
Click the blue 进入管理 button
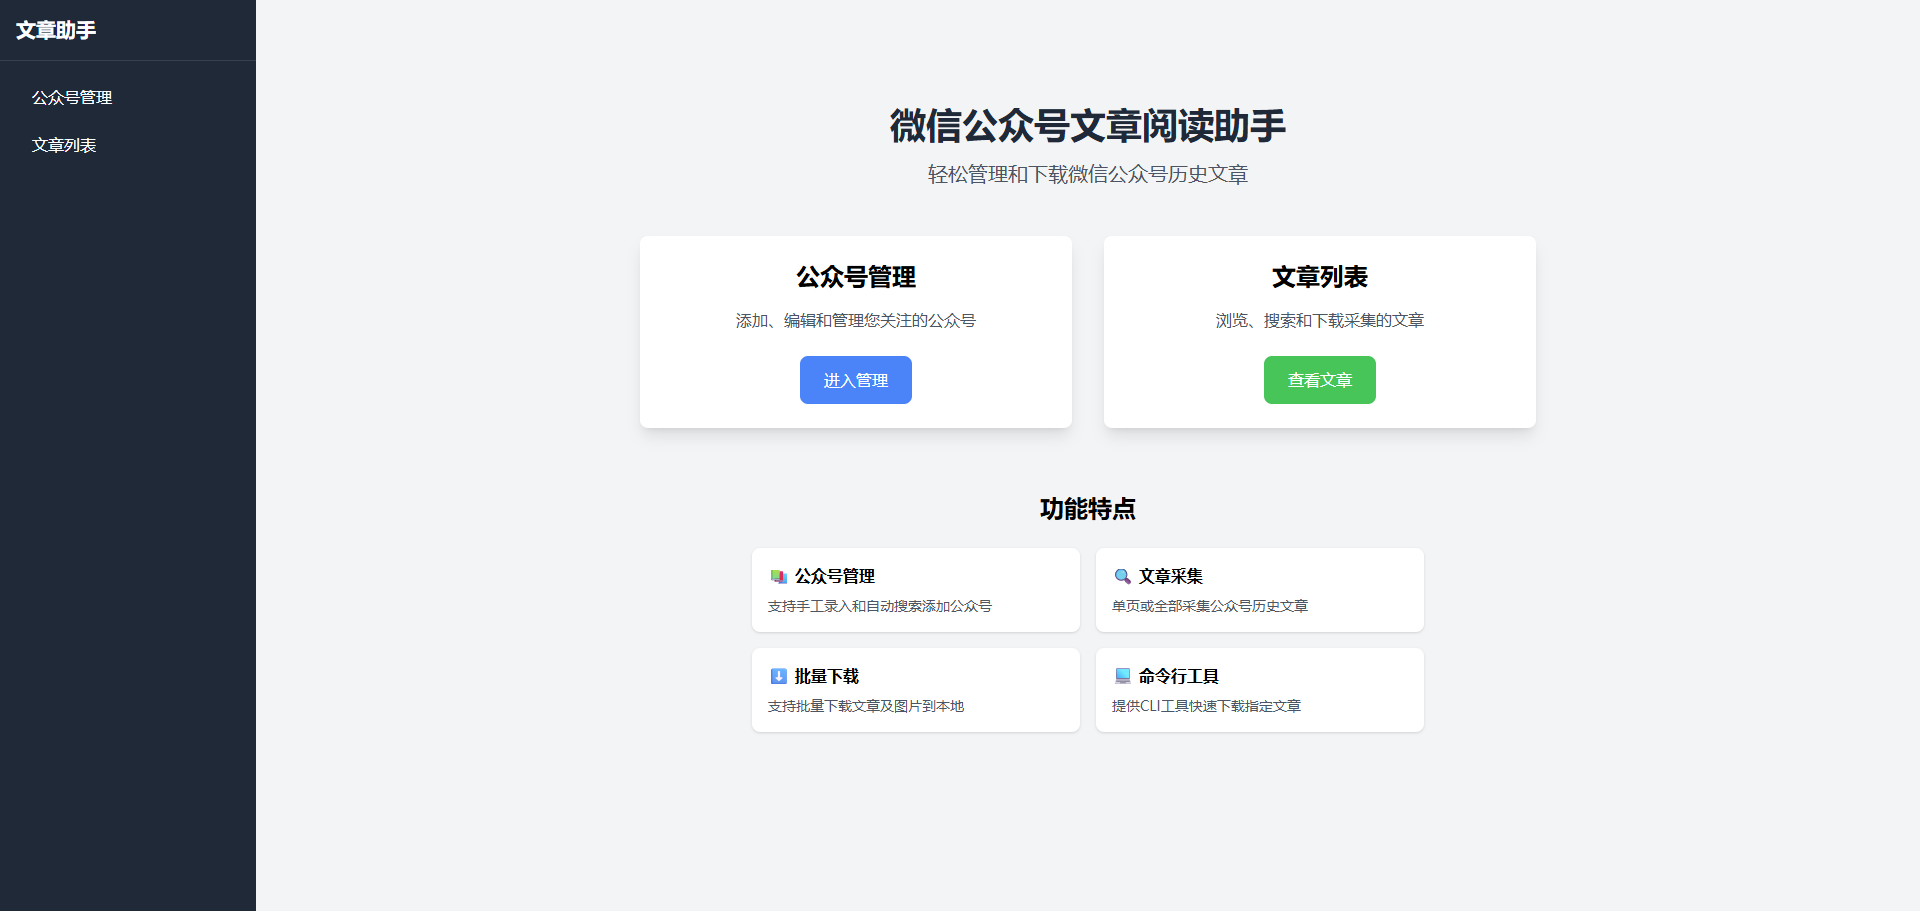[856, 380]
